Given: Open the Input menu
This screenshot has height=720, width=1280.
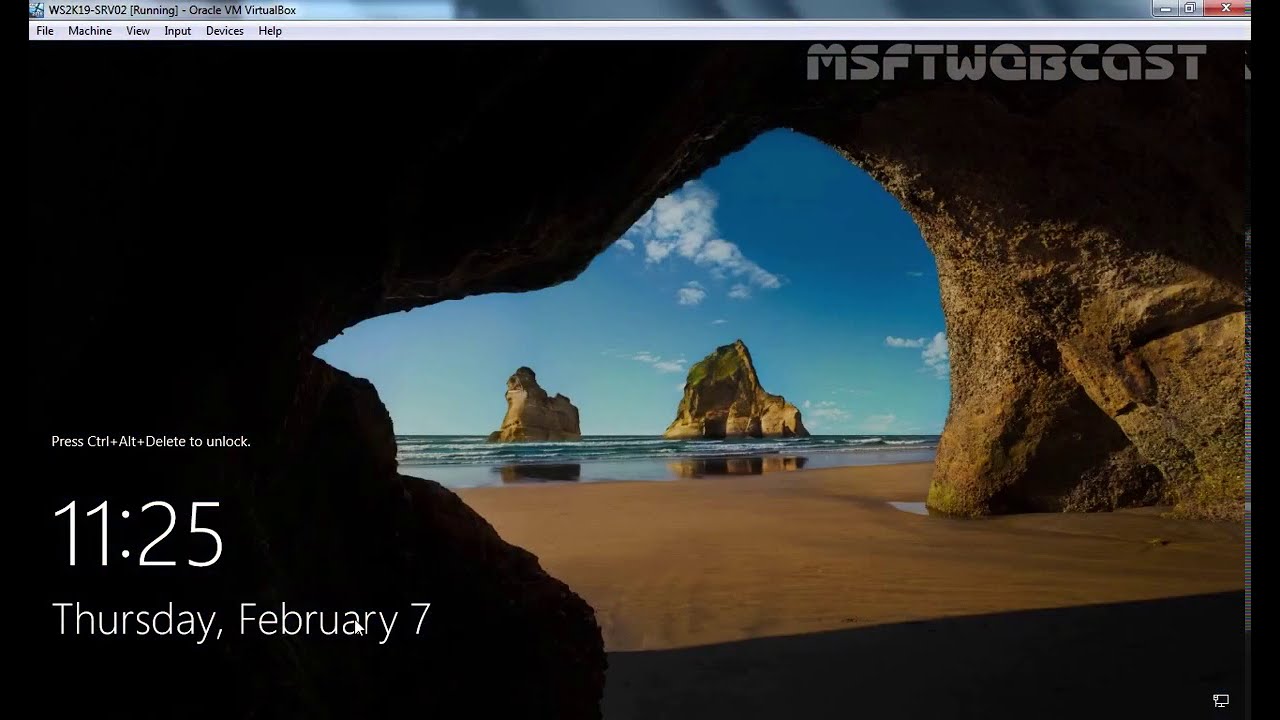Looking at the screenshot, I should (x=178, y=31).
